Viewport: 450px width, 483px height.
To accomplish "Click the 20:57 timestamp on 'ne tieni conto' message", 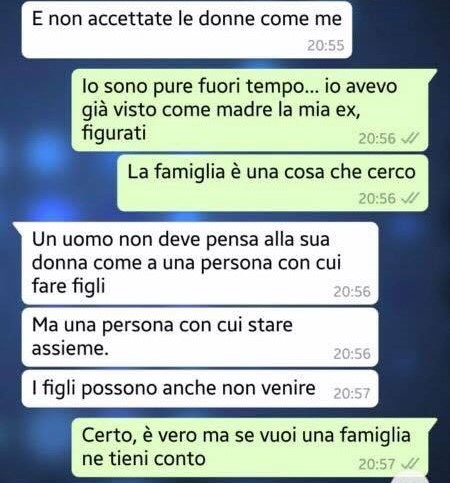I will coord(377,464).
